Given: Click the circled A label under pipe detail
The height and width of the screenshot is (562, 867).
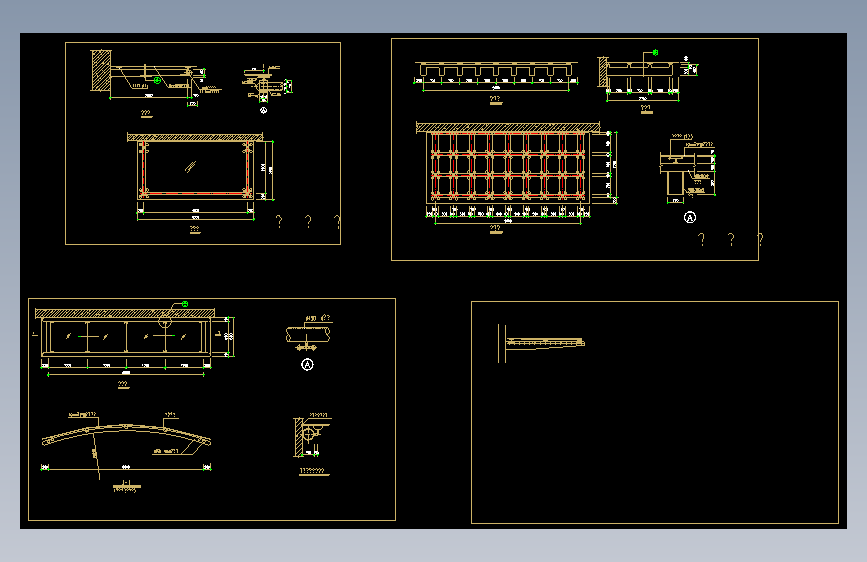Looking at the screenshot, I should pos(307,365).
